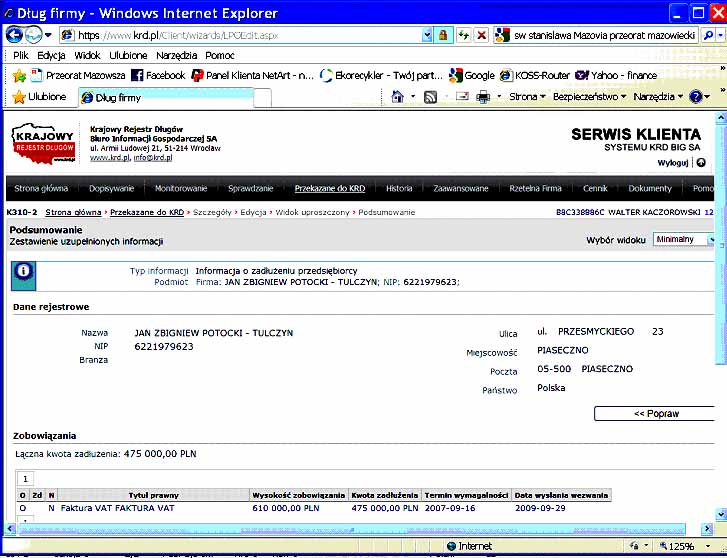This screenshot has width=727, height=558.
Task: Click the magnifier search button
Action: click(708, 35)
